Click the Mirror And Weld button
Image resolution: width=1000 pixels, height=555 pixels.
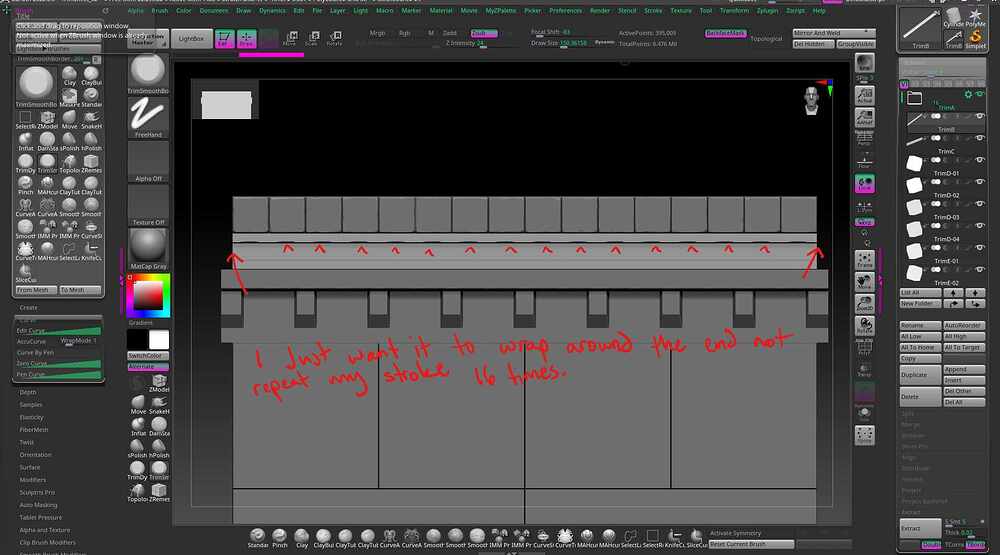pyautogui.click(x=834, y=33)
